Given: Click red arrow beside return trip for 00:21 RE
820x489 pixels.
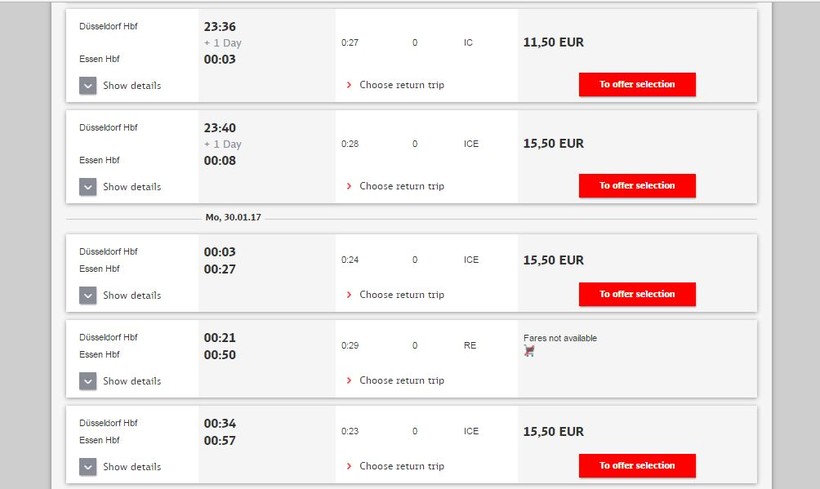Looking at the screenshot, I should (349, 381).
